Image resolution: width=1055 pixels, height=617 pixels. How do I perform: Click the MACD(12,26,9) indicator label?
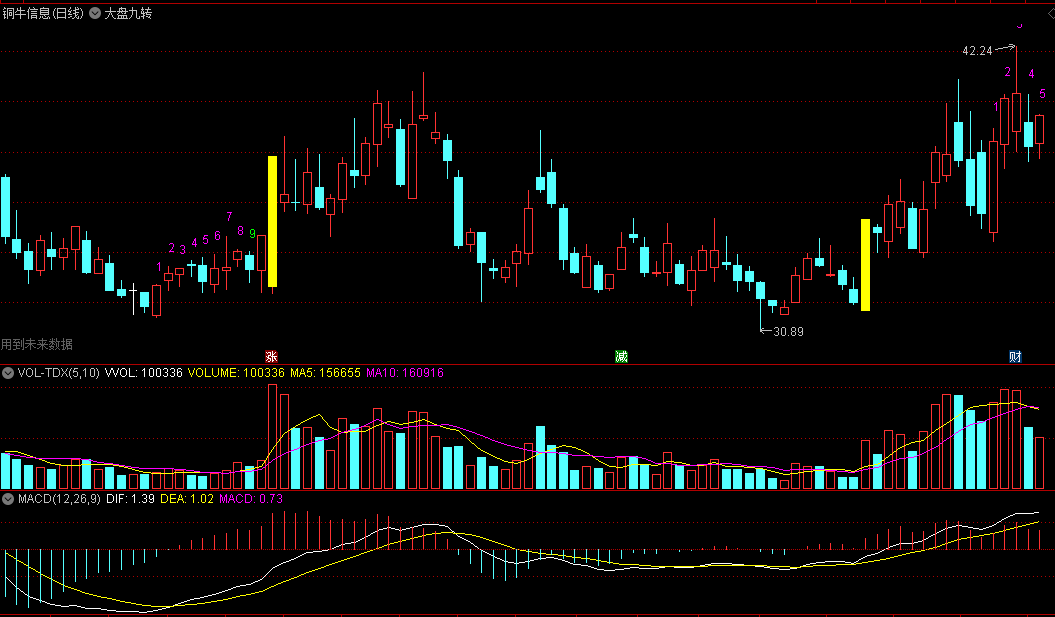click(59, 499)
